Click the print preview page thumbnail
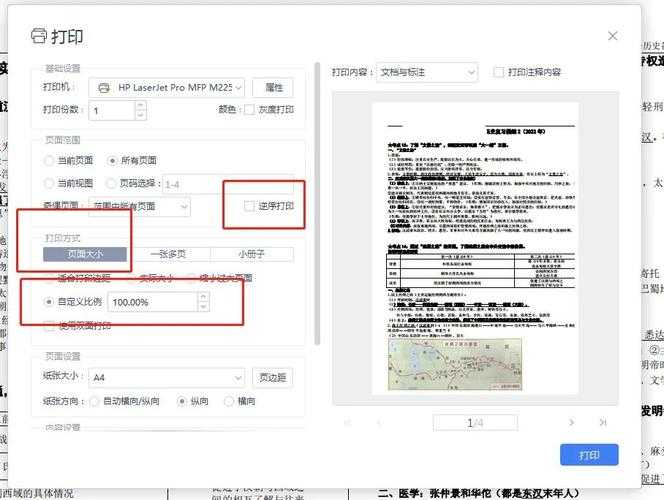664x500 pixels. coord(475,248)
